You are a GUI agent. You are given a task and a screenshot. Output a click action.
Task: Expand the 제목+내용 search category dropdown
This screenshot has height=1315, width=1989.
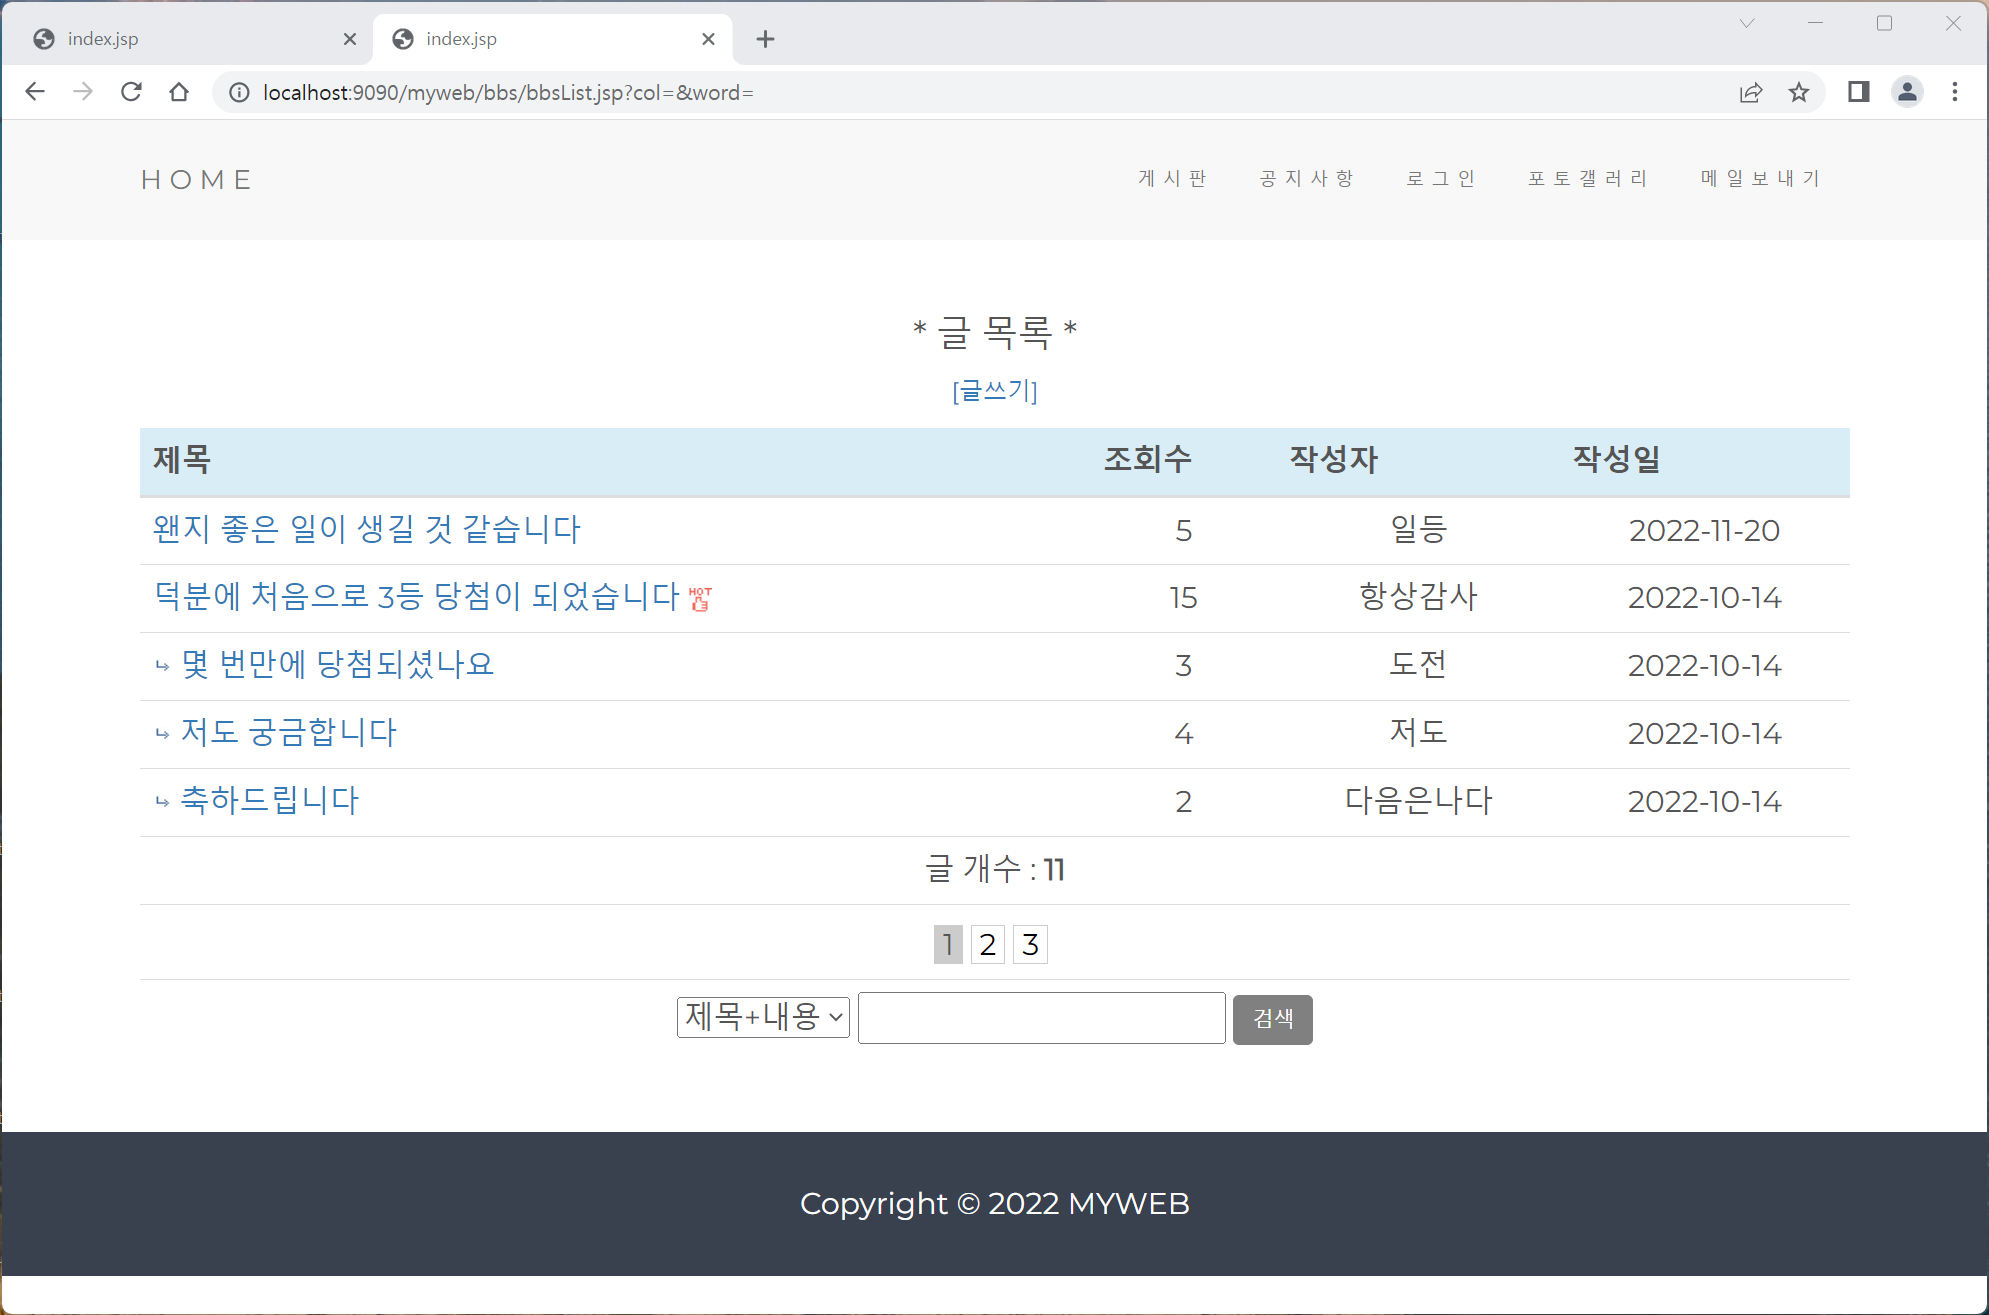click(763, 1017)
